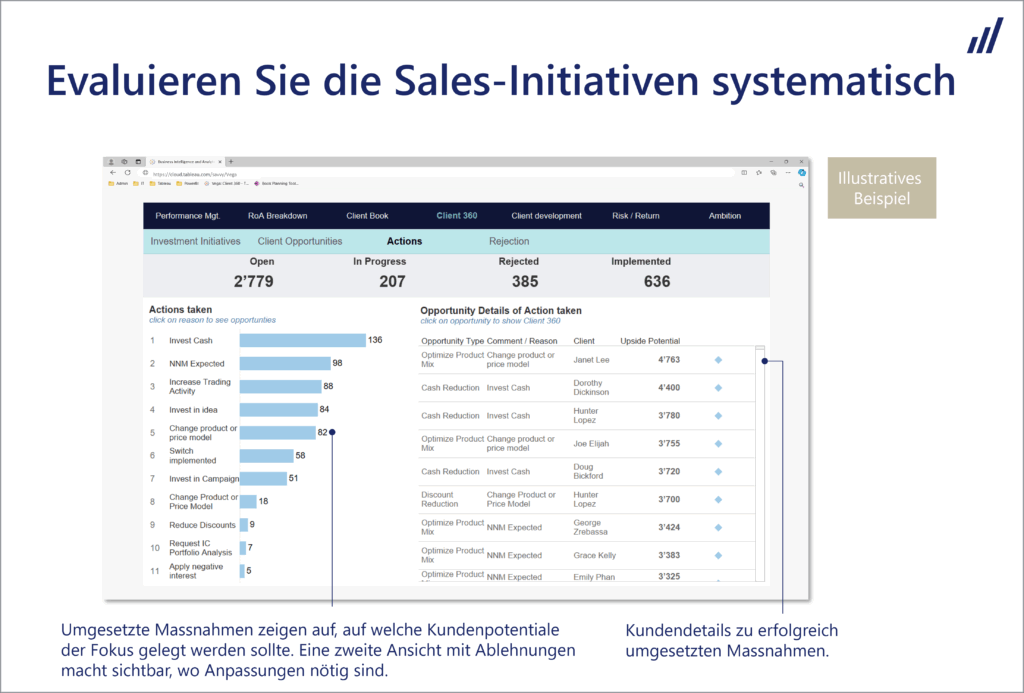Click the diamond icon next to Joe Elijah
This screenshot has width=1024, height=693.
[x=718, y=444]
